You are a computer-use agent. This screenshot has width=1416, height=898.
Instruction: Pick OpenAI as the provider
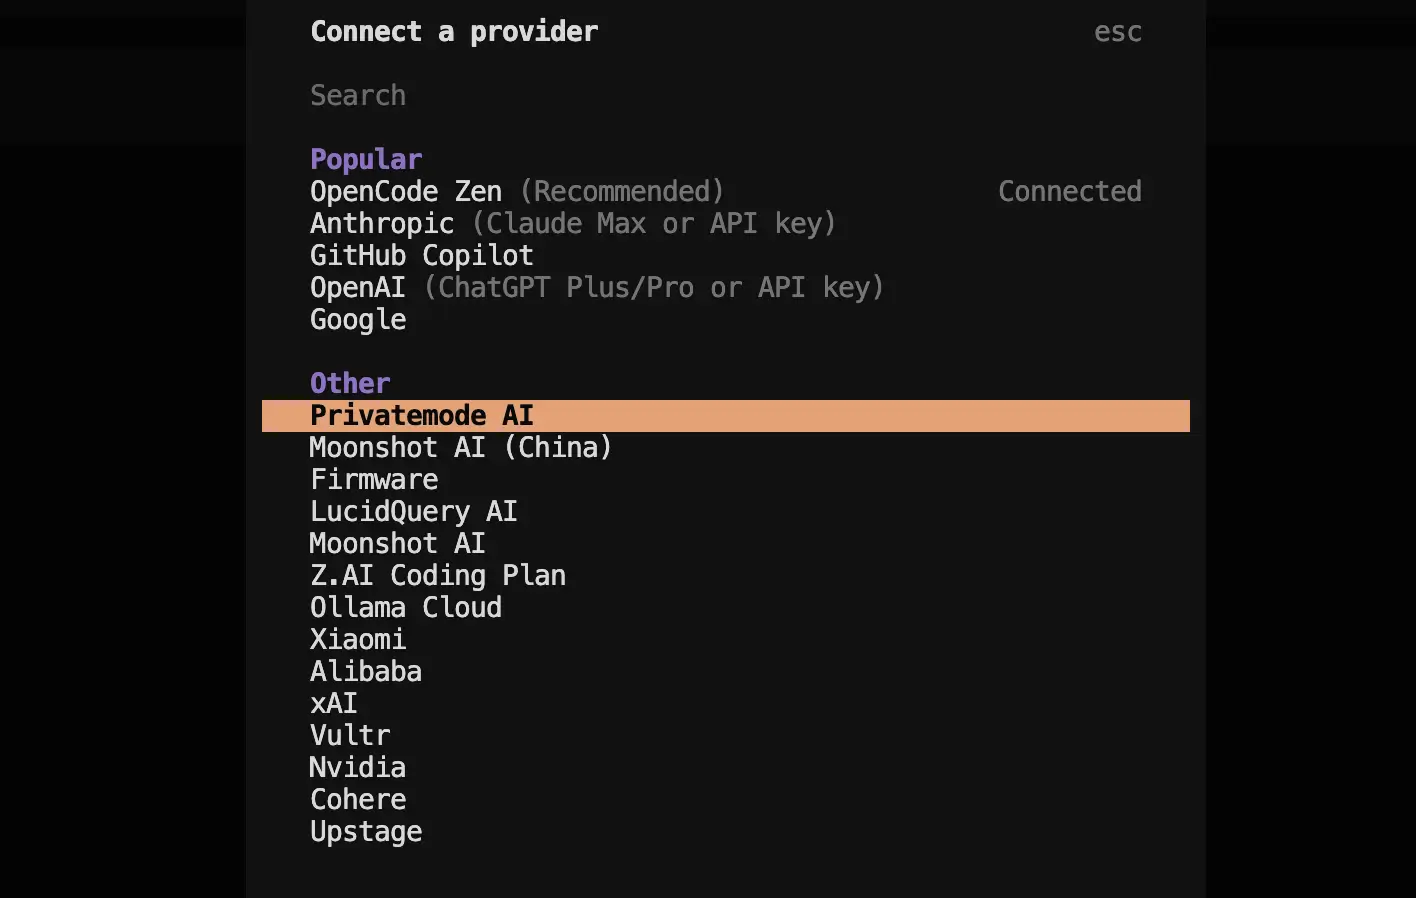pos(357,287)
